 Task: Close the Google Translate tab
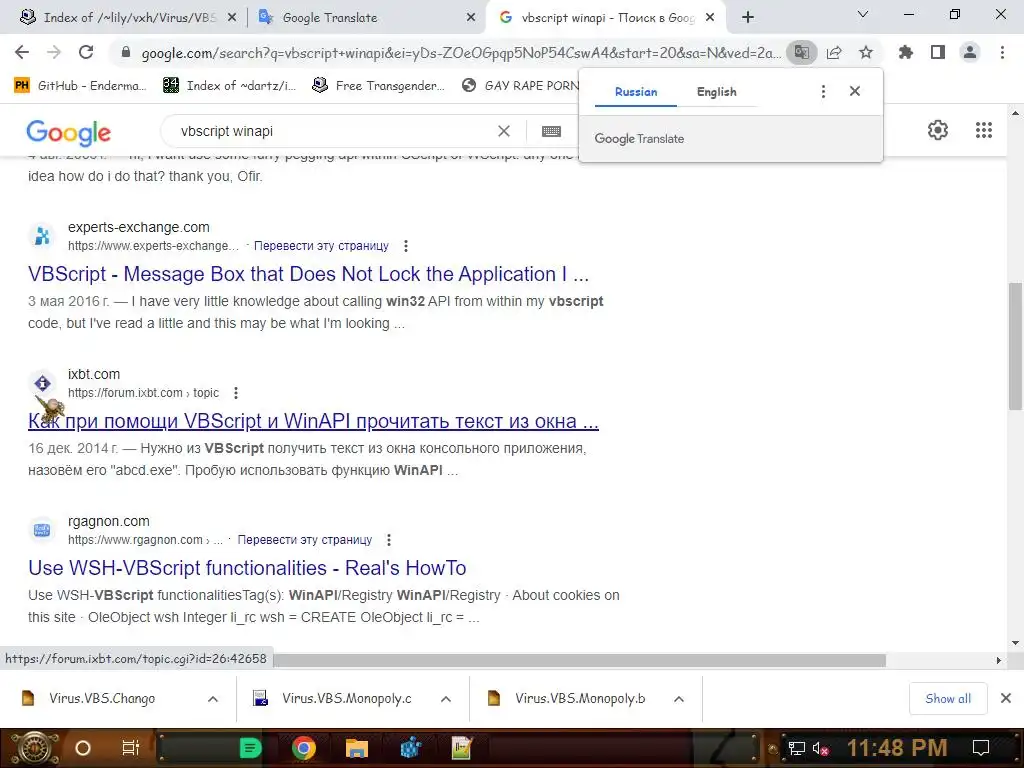coord(471,18)
